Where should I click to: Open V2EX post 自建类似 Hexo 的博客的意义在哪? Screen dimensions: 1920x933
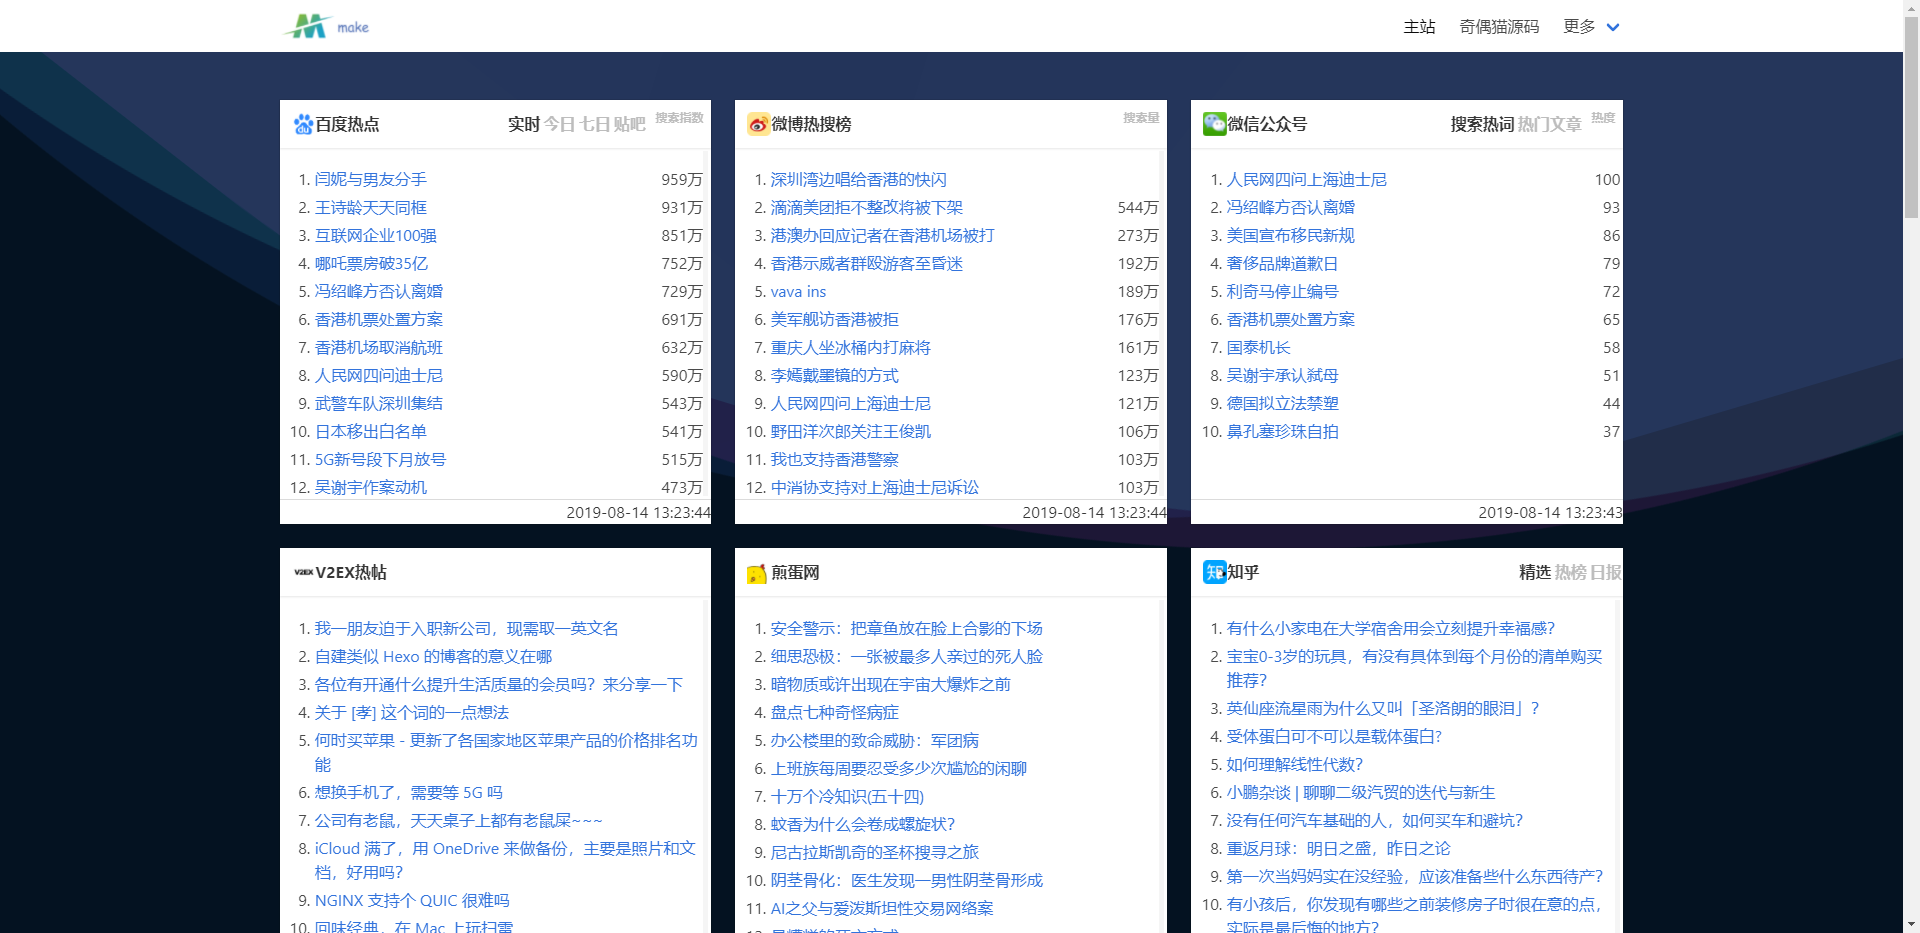tap(434, 656)
